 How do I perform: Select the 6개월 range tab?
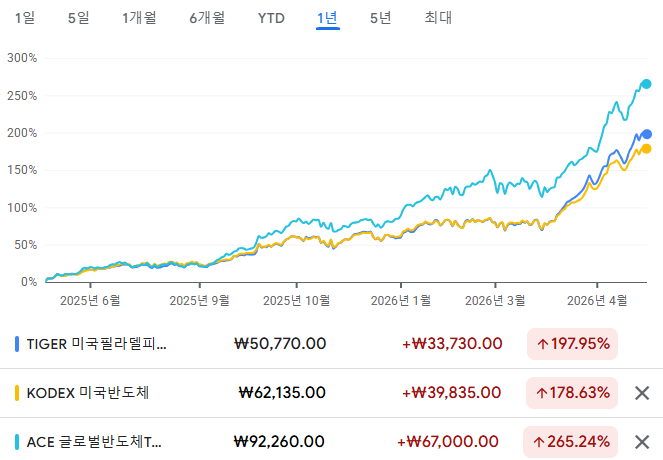tap(207, 18)
